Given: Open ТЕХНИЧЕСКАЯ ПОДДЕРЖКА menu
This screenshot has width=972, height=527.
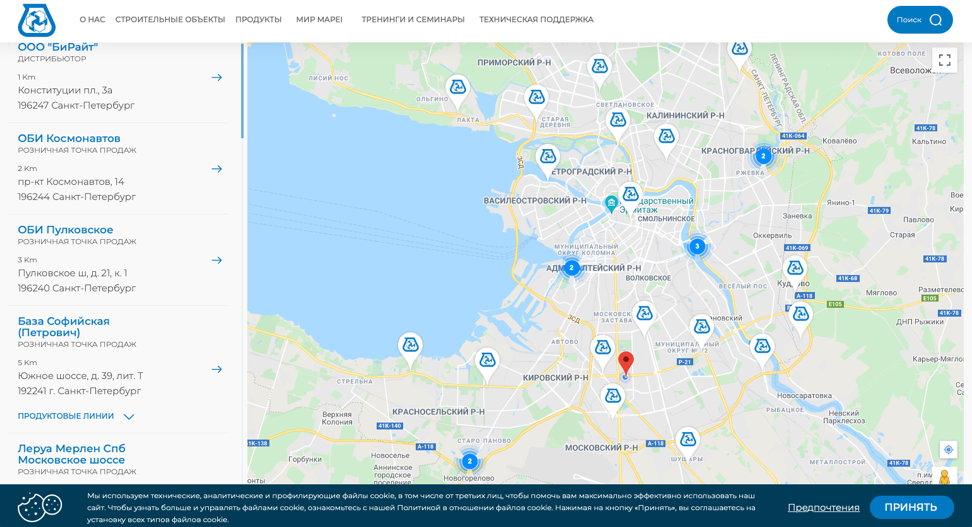Looking at the screenshot, I should pos(536,19).
